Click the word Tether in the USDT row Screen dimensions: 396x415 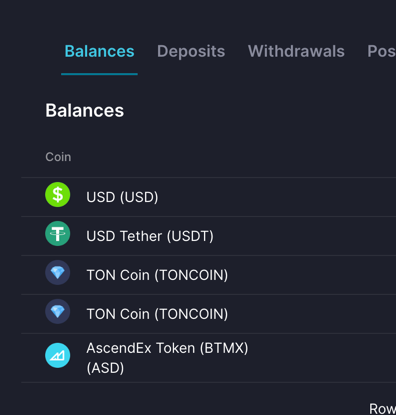(141, 236)
